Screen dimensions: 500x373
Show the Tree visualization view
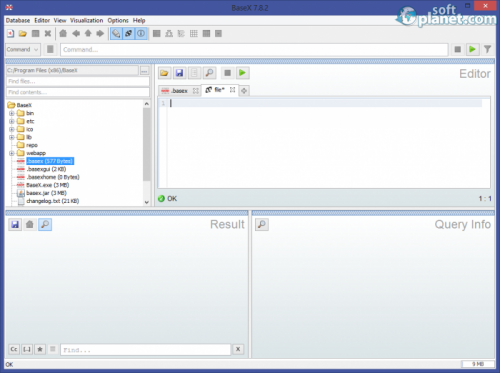tap(169, 33)
